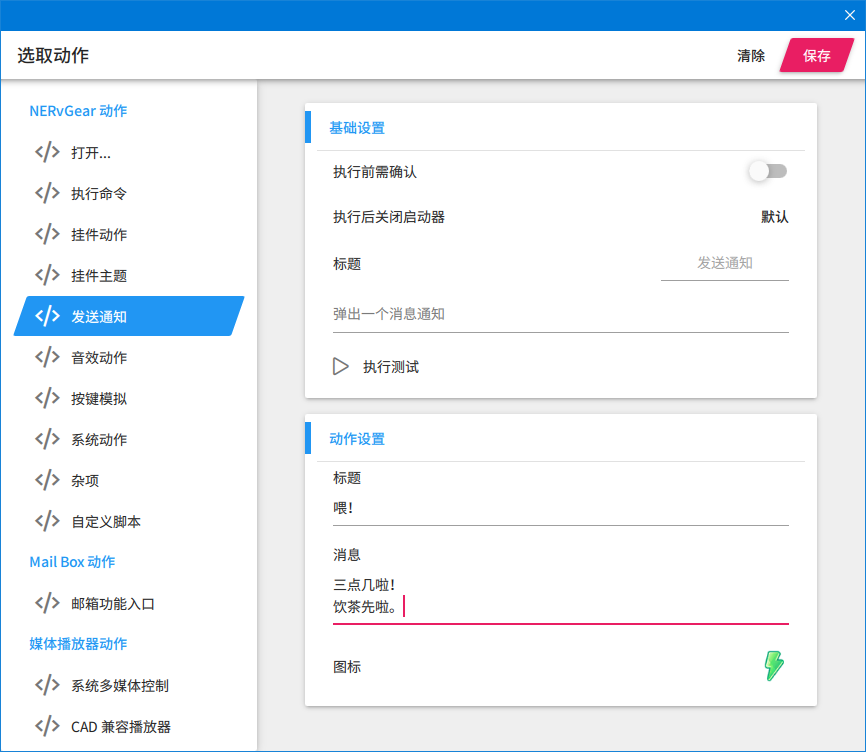
Task: Click the code icon beside 系统多媒体控制
Action: point(47,685)
